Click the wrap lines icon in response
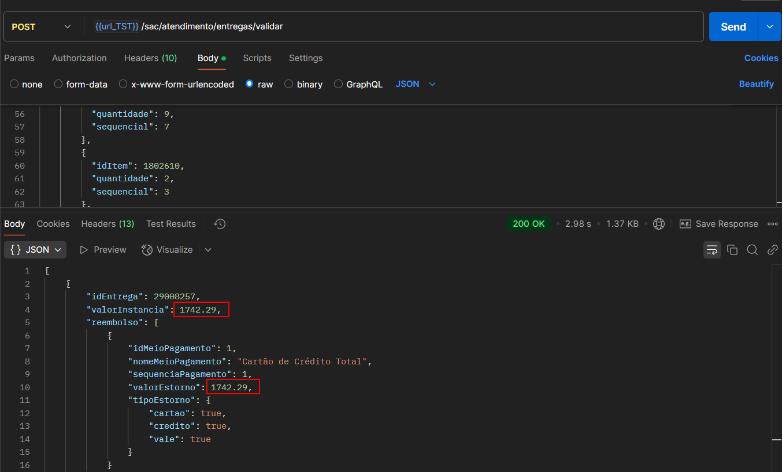Screen dimensions: 783x472 712,249
